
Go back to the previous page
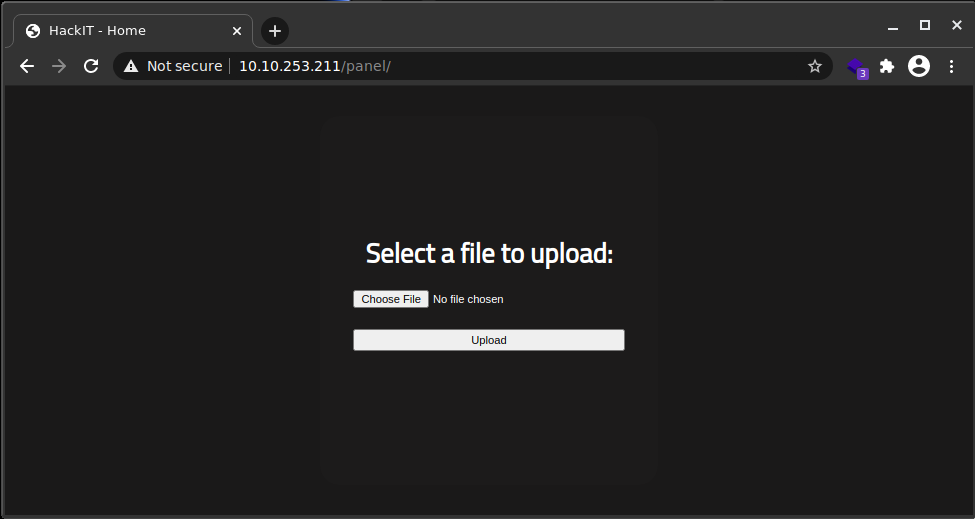click(x=27, y=66)
